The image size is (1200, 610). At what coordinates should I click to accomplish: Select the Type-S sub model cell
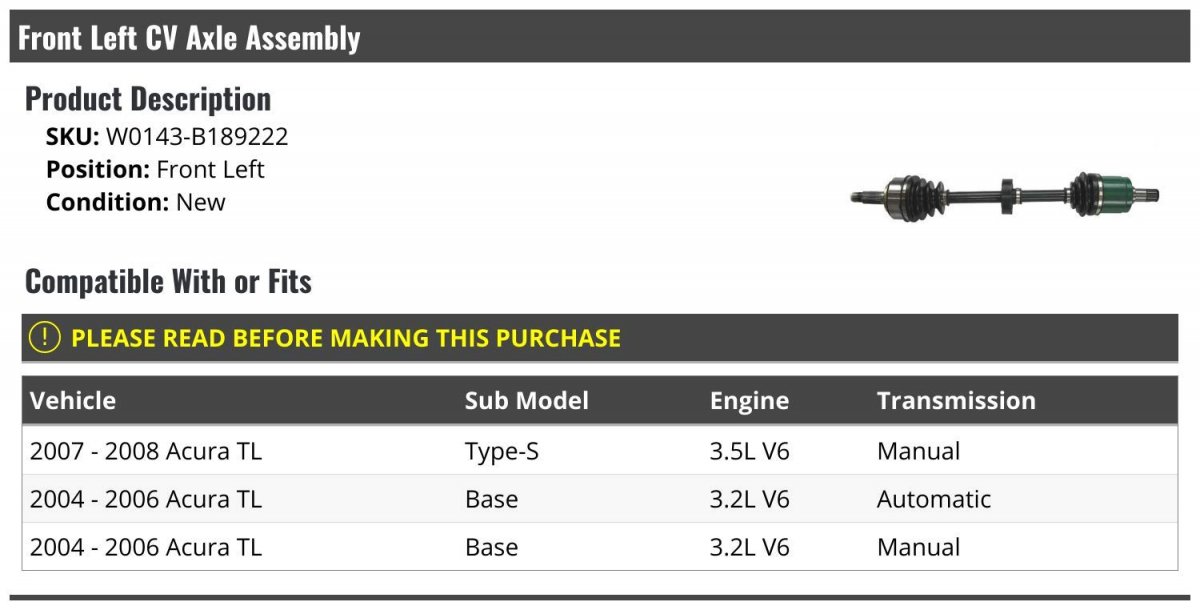coord(501,451)
